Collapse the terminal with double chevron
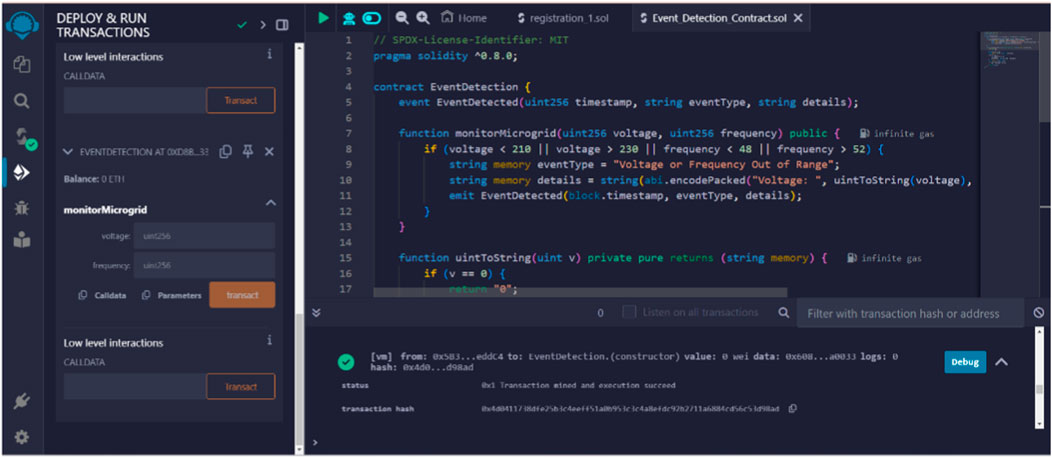Viewport: 1052px width, 458px height. coord(317,312)
